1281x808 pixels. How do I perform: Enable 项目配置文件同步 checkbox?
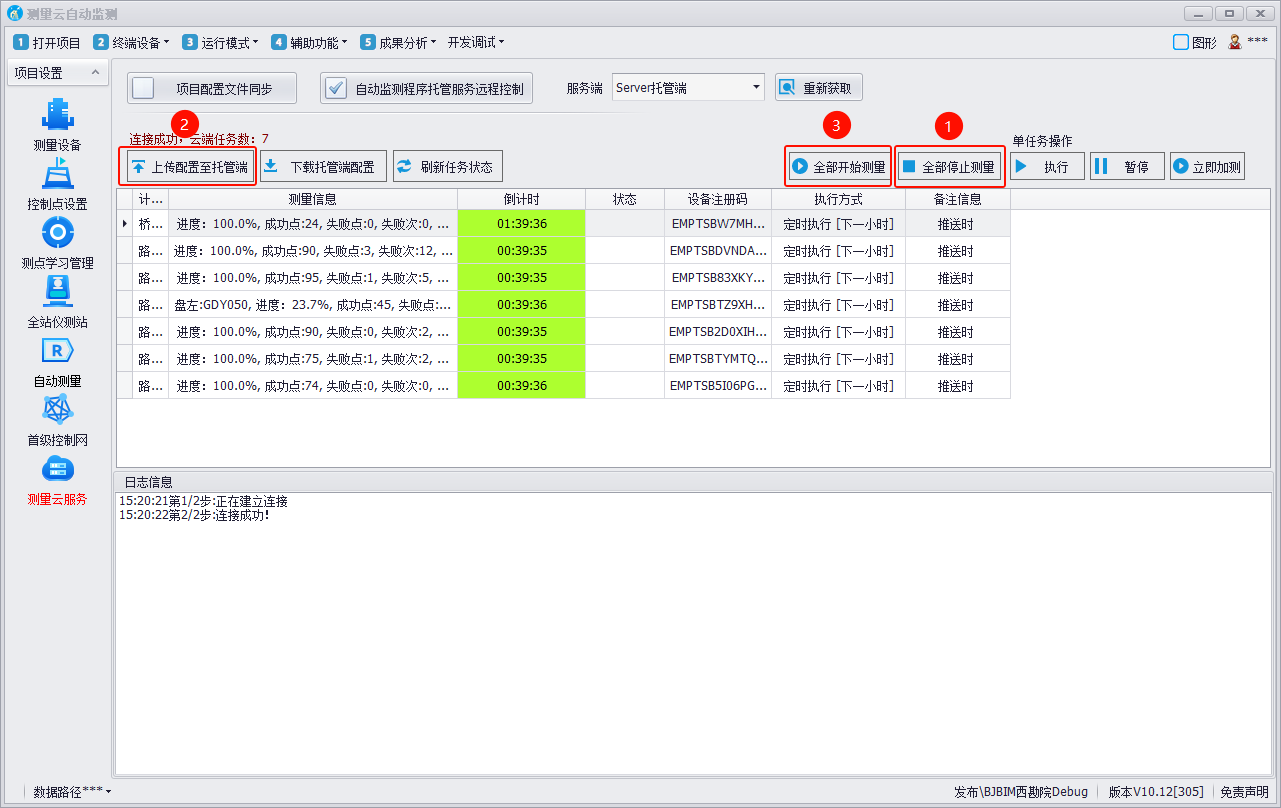144,88
